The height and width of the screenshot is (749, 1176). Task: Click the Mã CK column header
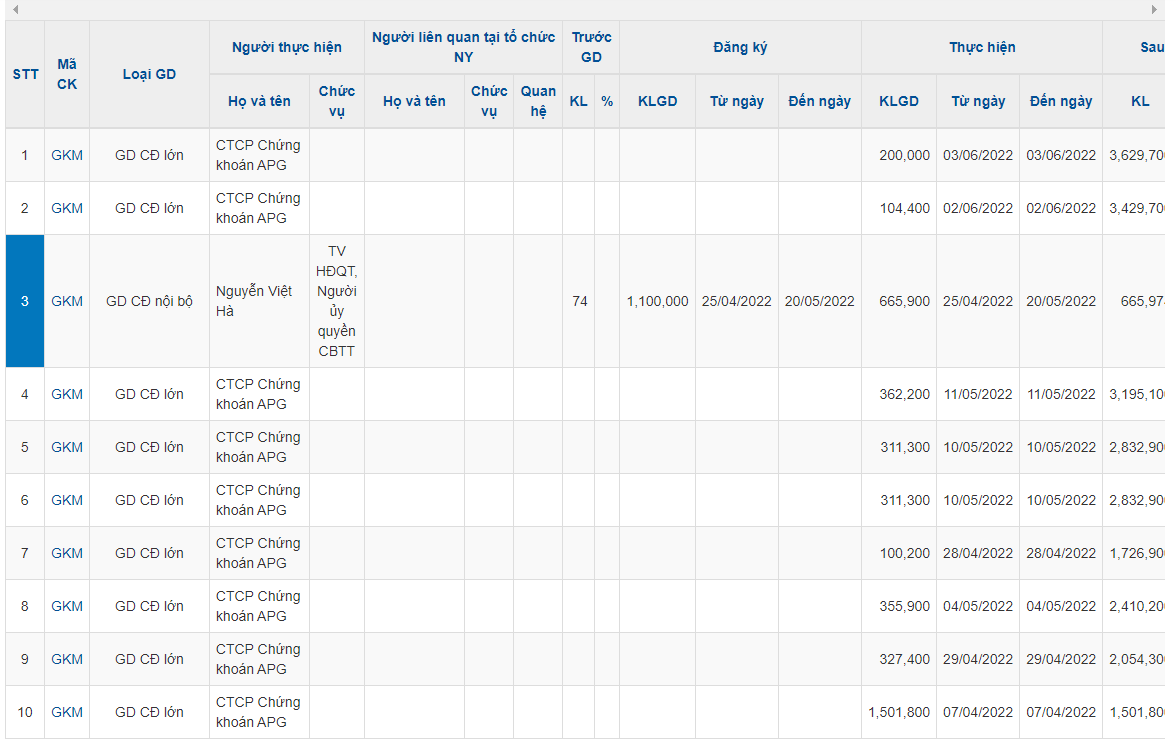tap(67, 74)
